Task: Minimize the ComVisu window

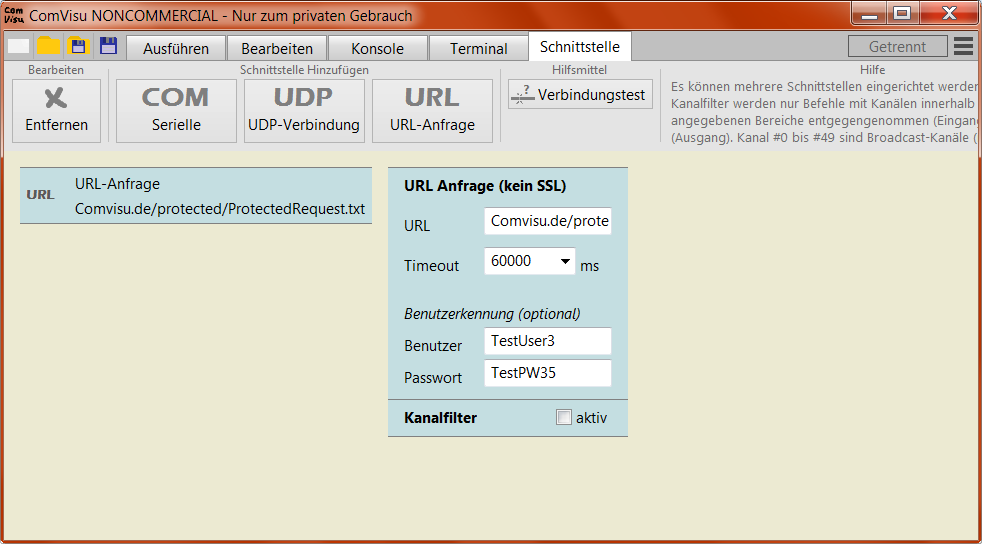Action: pyautogui.click(x=869, y=14)
